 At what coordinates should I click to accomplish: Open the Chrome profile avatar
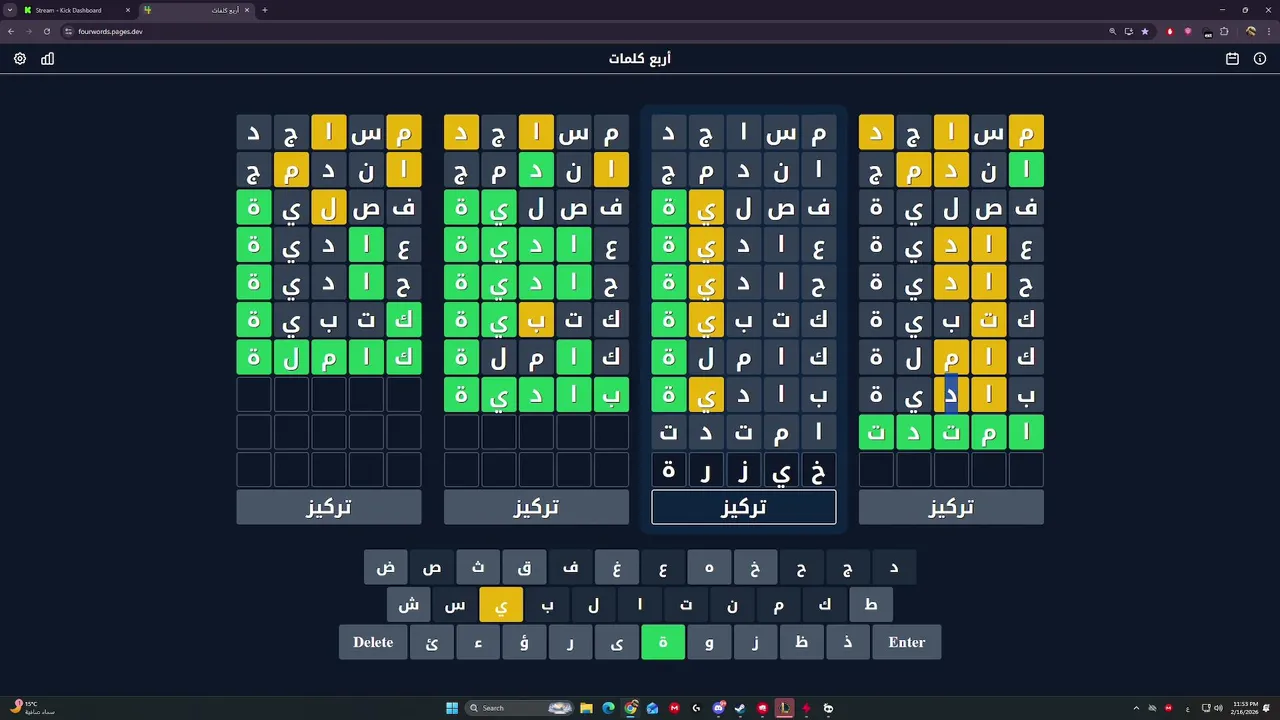click(1250, 31)
